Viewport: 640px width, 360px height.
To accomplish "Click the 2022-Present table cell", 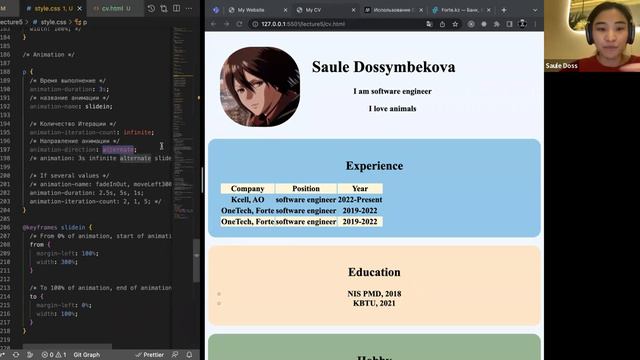I will [360, 200].
